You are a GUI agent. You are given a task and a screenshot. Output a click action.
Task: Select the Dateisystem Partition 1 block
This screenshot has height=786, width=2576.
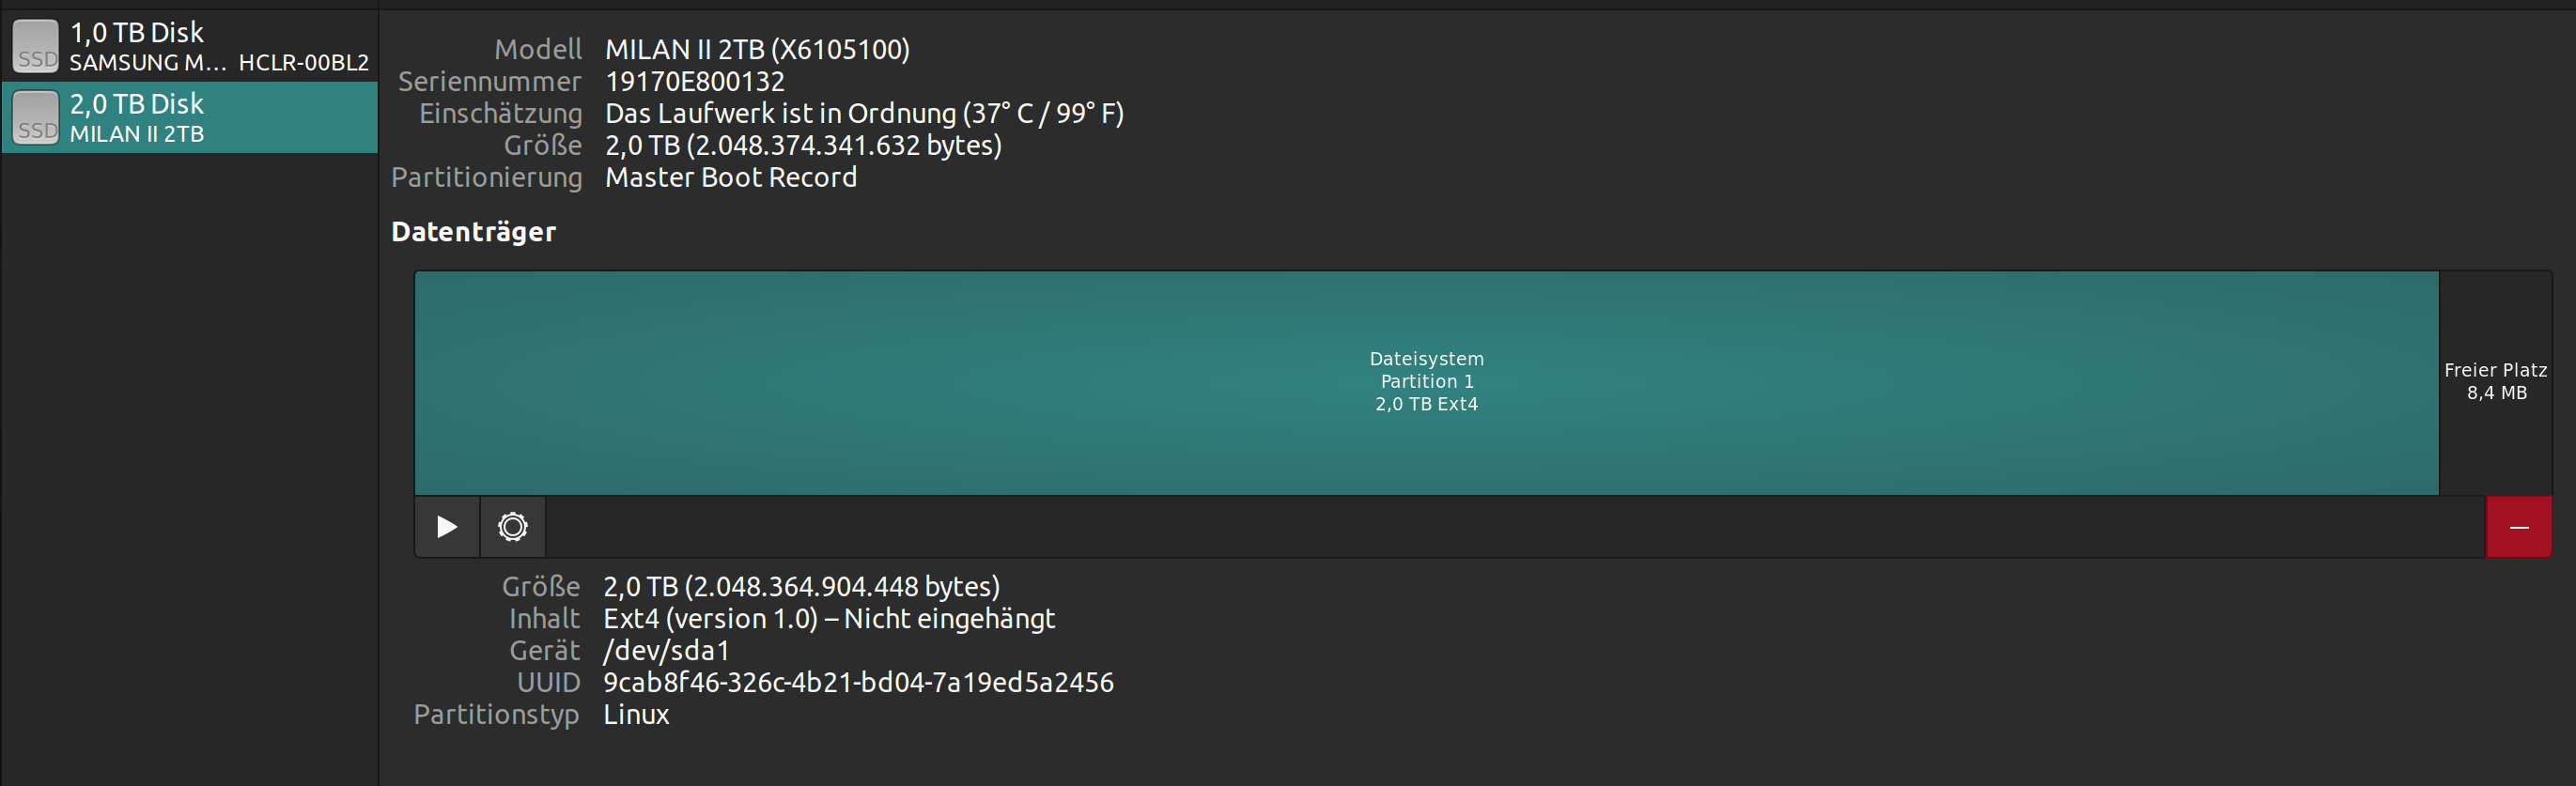click(1426, 382)
